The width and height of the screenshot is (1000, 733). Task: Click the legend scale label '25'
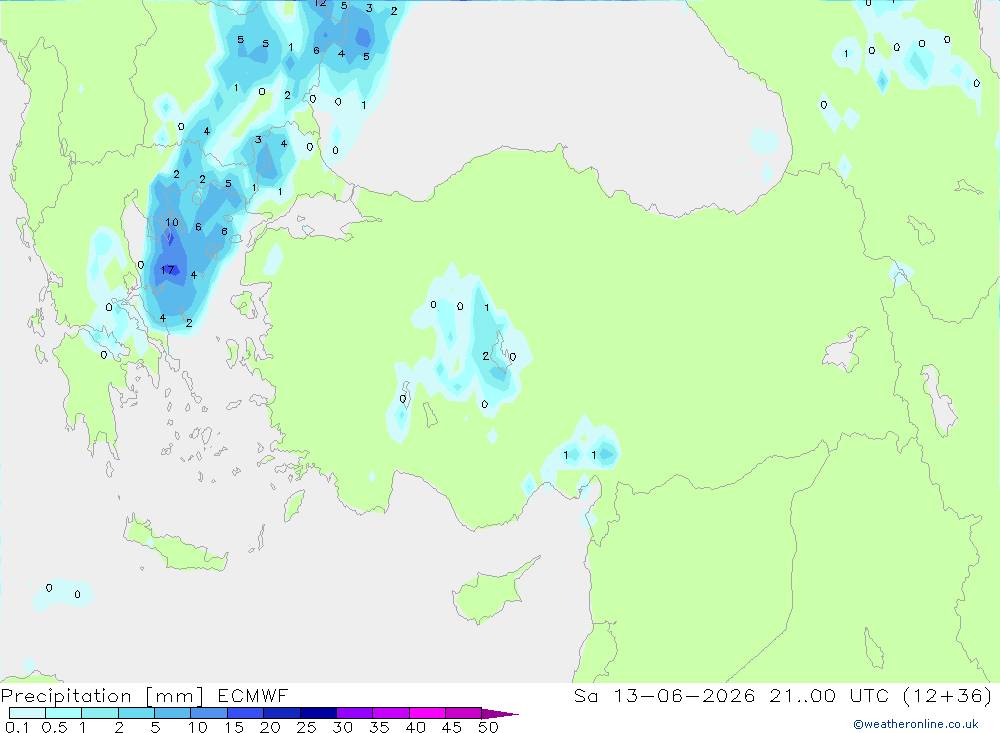point(306,727)
